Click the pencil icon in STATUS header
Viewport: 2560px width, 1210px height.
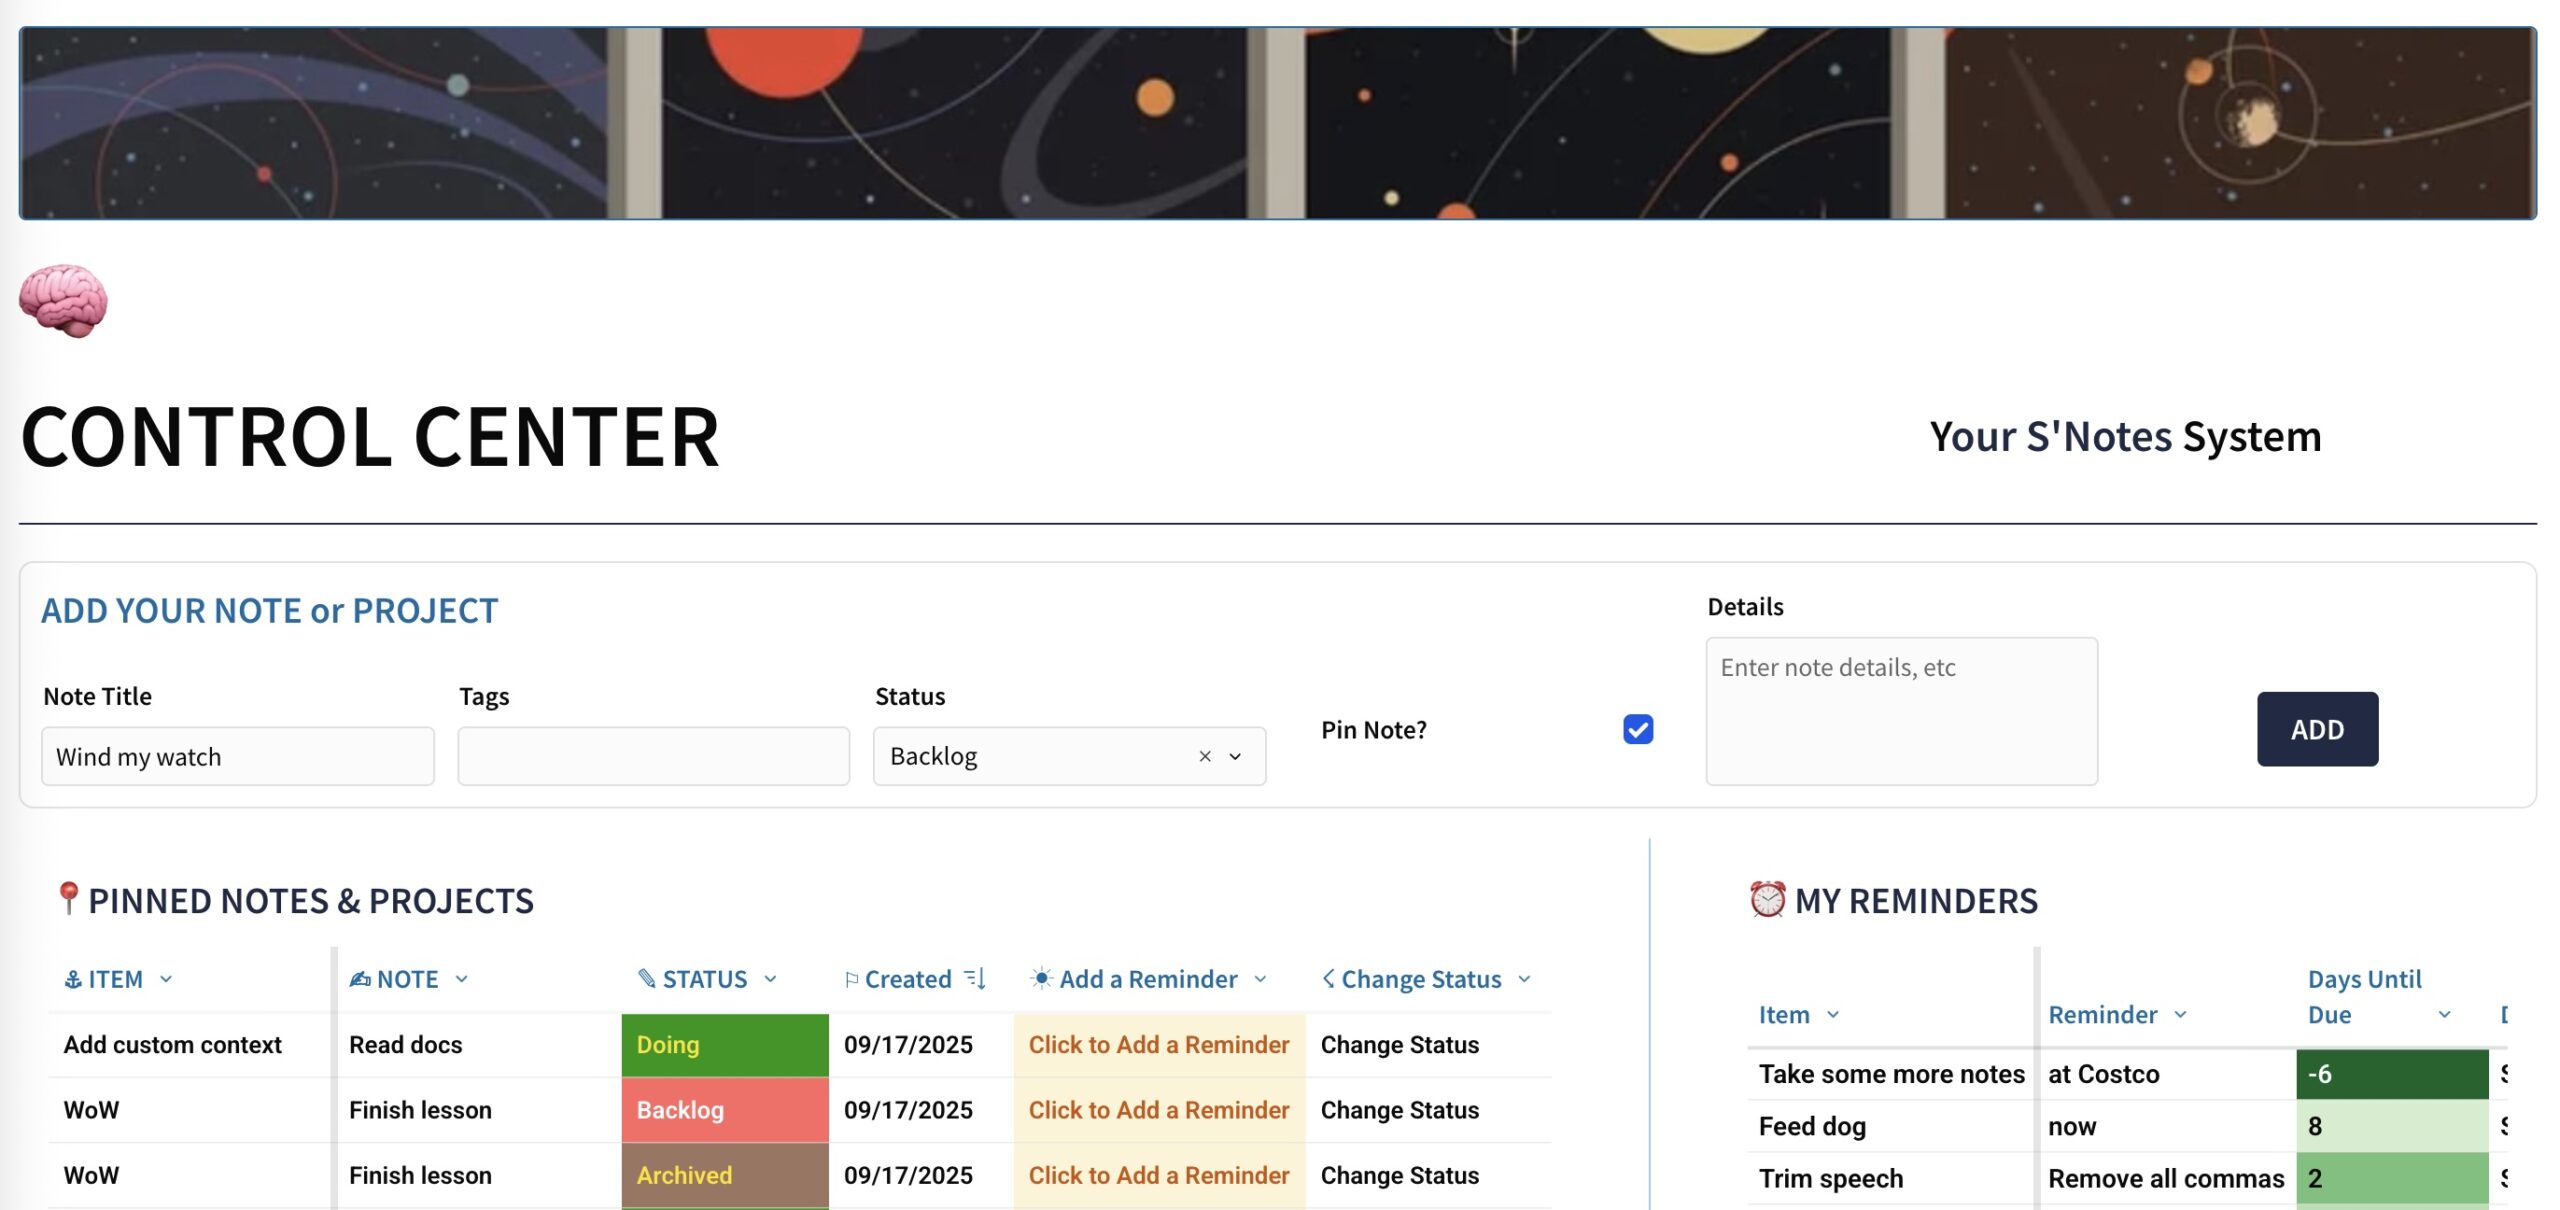[x=647, y=978]
